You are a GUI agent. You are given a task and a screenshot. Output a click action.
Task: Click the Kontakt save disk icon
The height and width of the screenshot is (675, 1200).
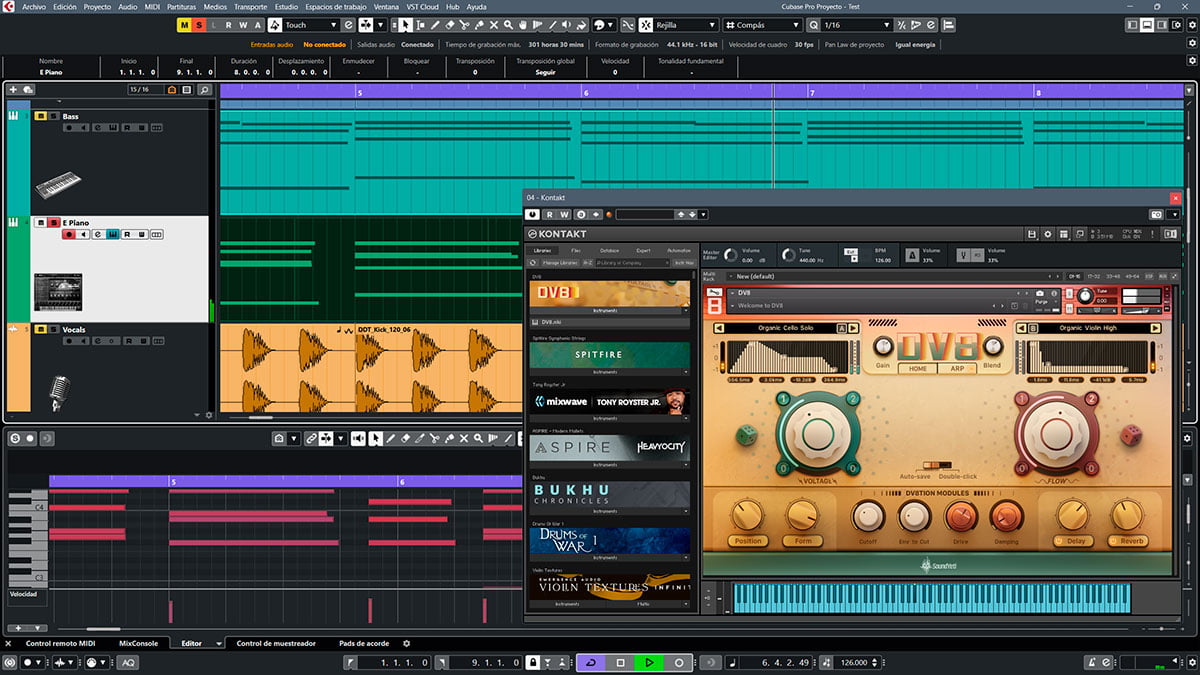pos(1032,234)
